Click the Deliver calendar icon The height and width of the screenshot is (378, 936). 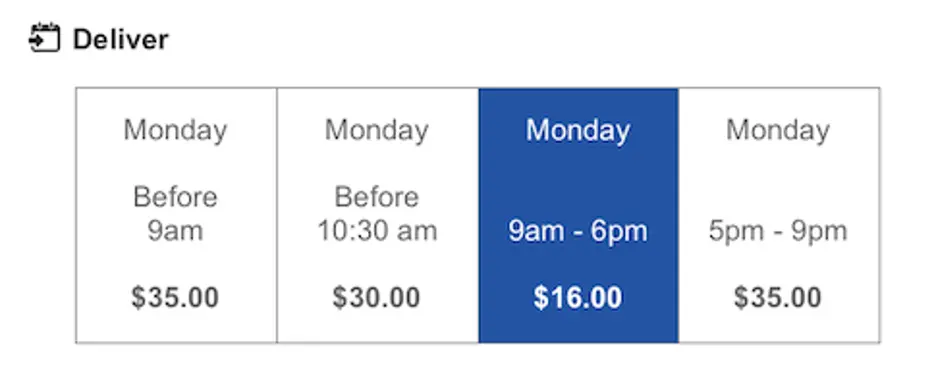pyautogui.click(x=44, y=38)
